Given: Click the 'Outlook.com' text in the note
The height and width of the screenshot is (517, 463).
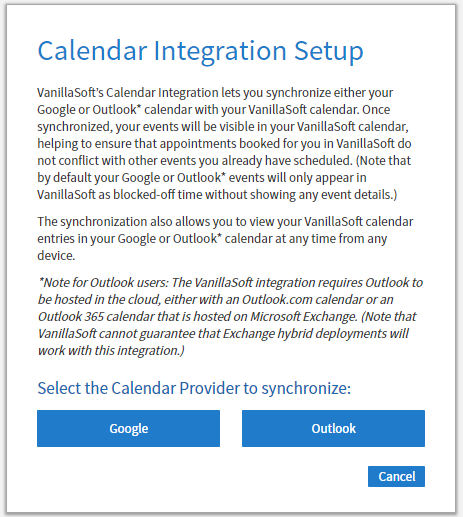Looking at the screenshot, I should 277,299.
